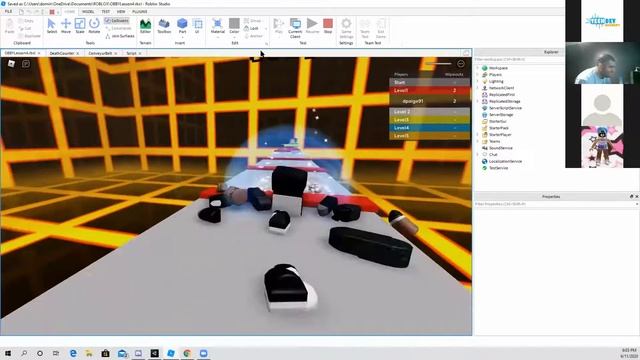
Task: Toggle the Constraints option
Action: coord(118,28)
